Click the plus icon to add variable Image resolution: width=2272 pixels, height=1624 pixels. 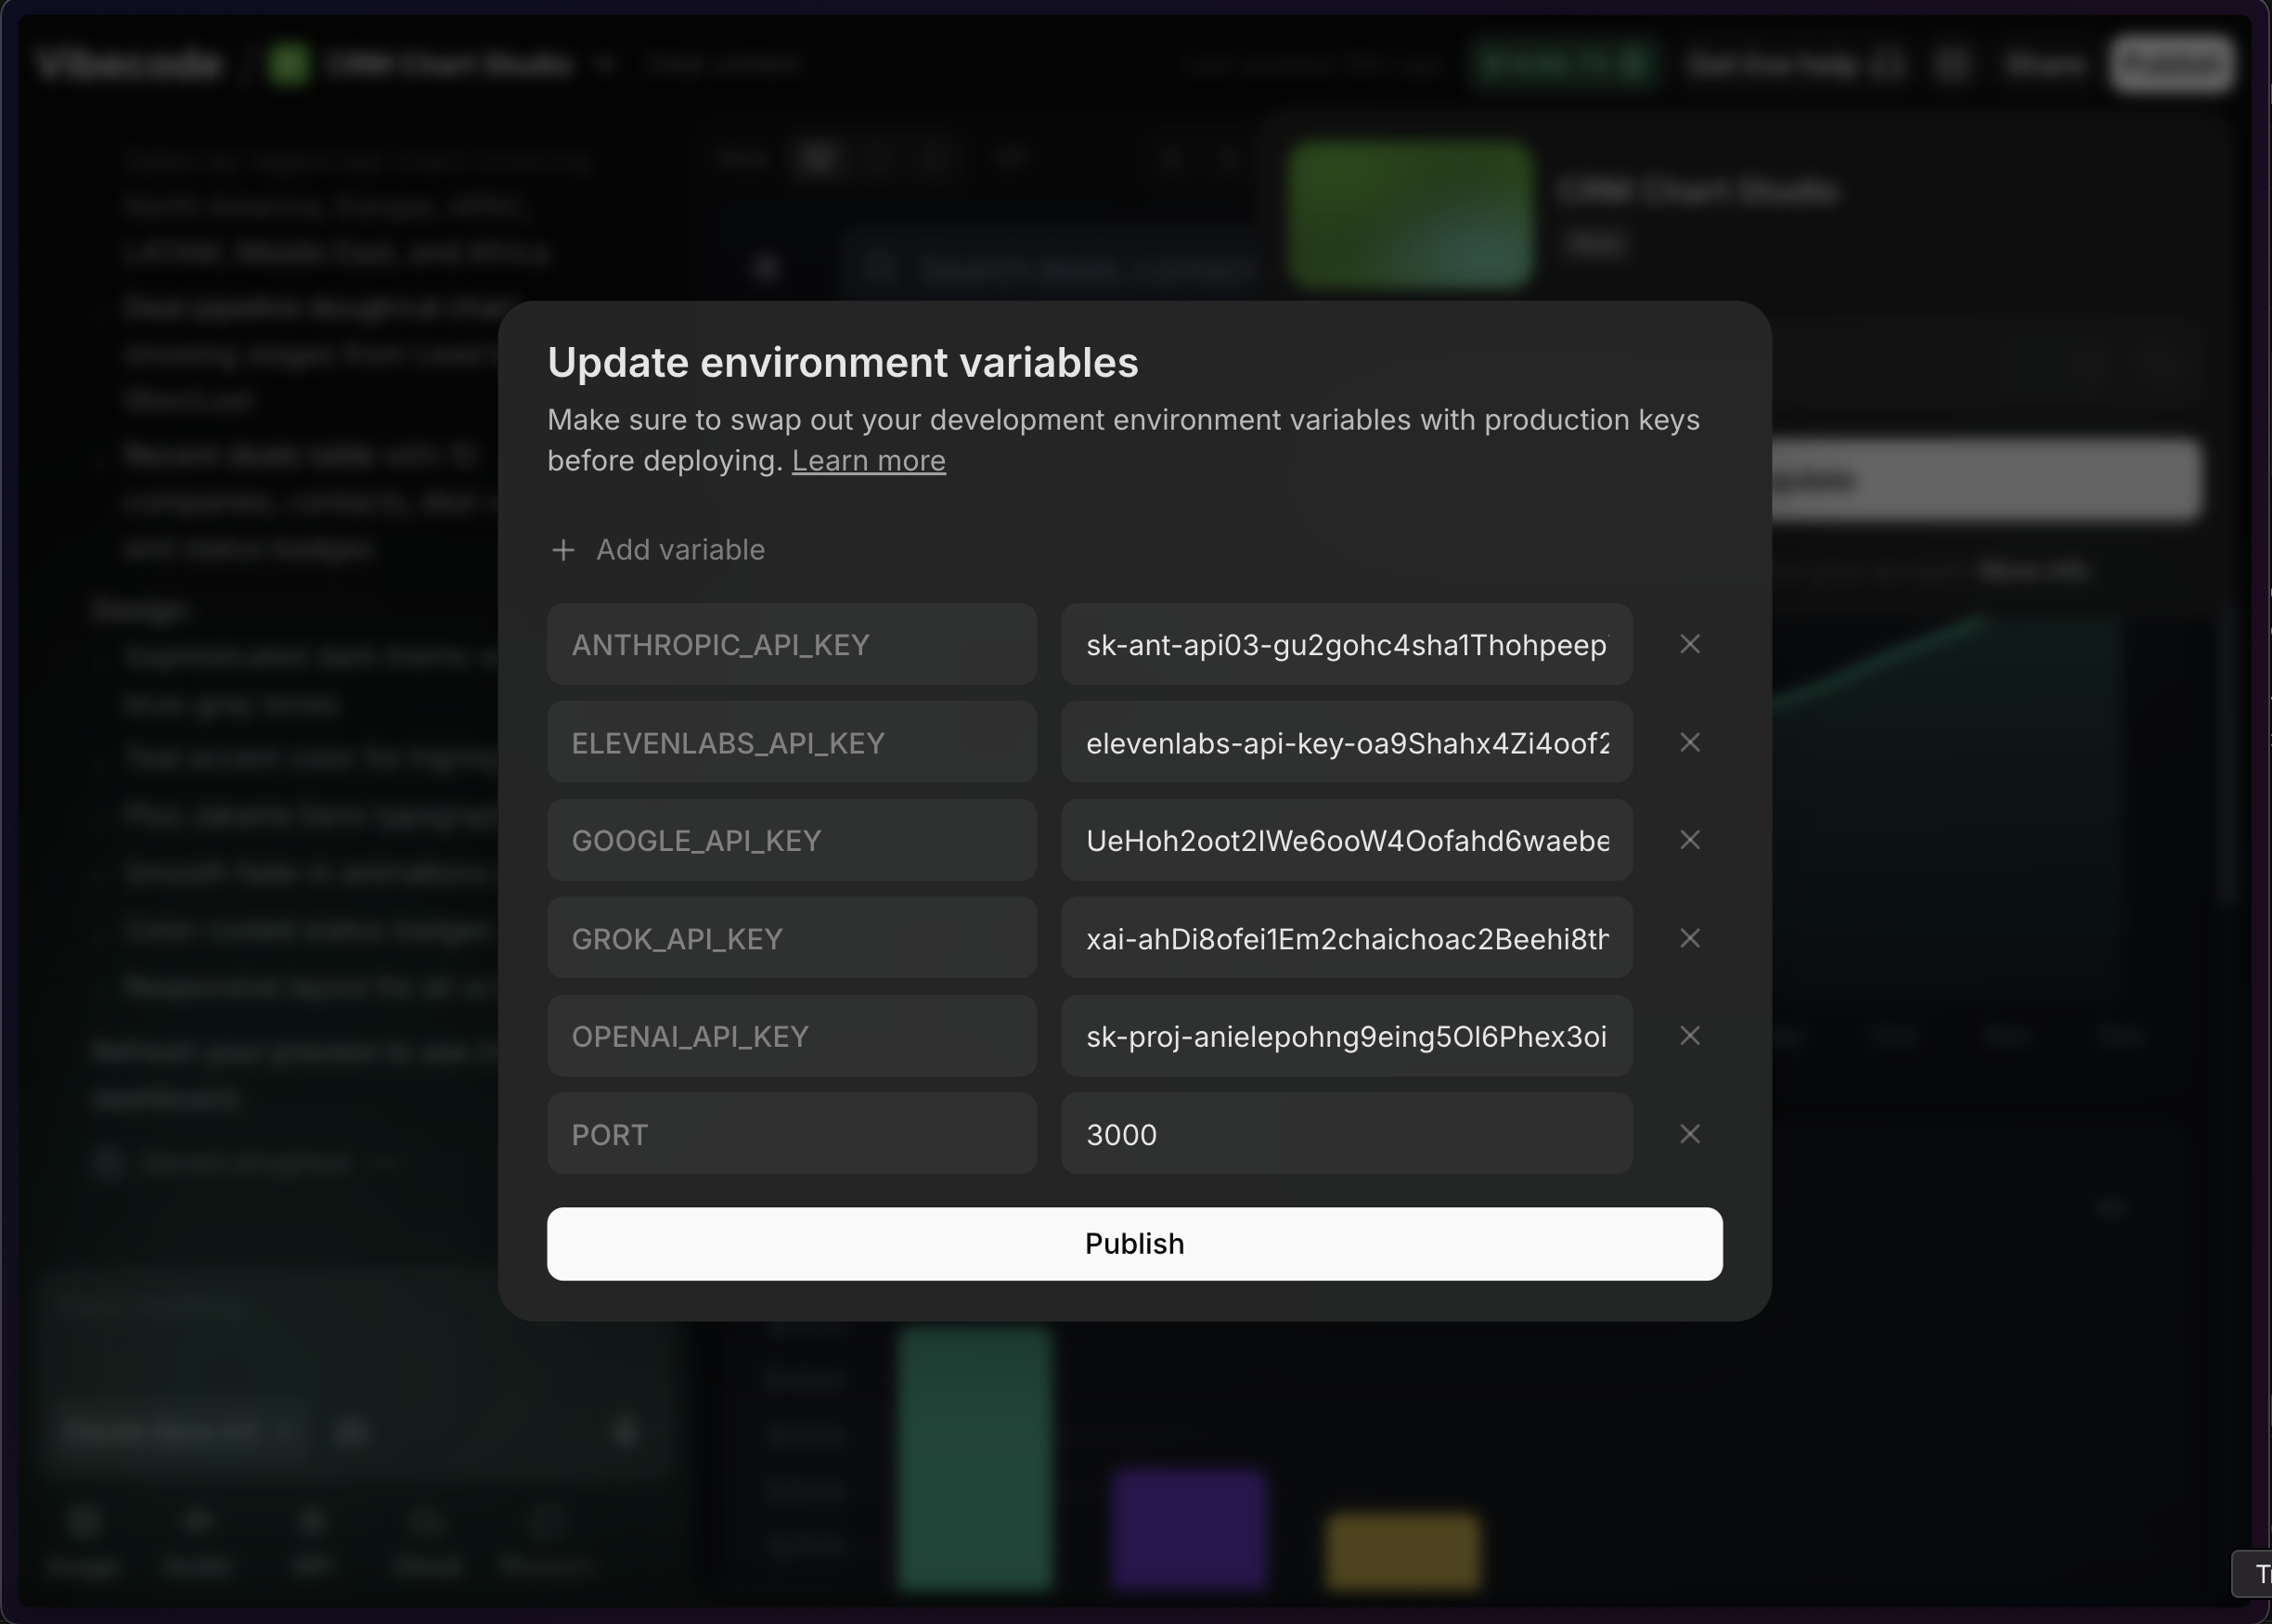pyautogui.click(x=563, y=550)
